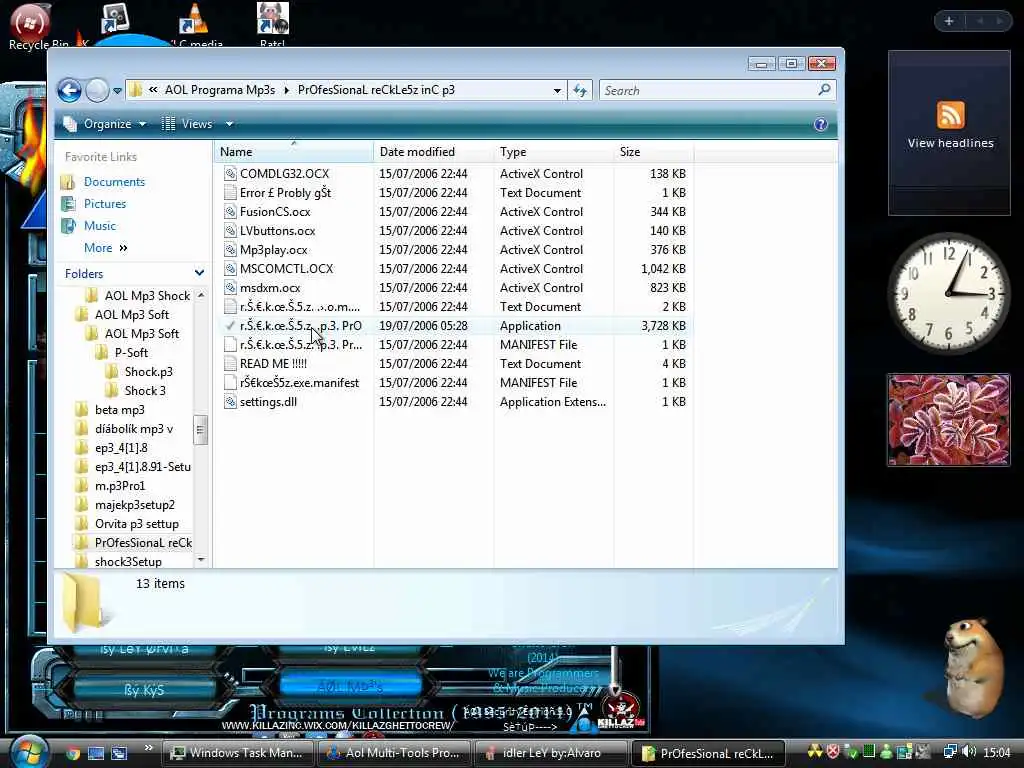
Task: Select diábolík mp3 v folder in tree
Action: [134, 428]
